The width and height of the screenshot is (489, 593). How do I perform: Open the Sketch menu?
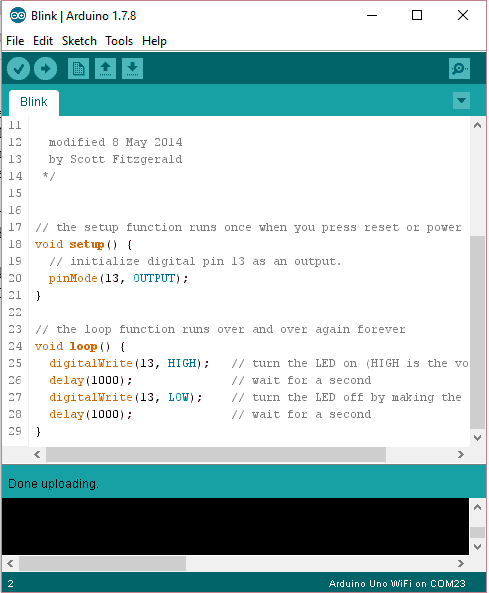(79, 41)
